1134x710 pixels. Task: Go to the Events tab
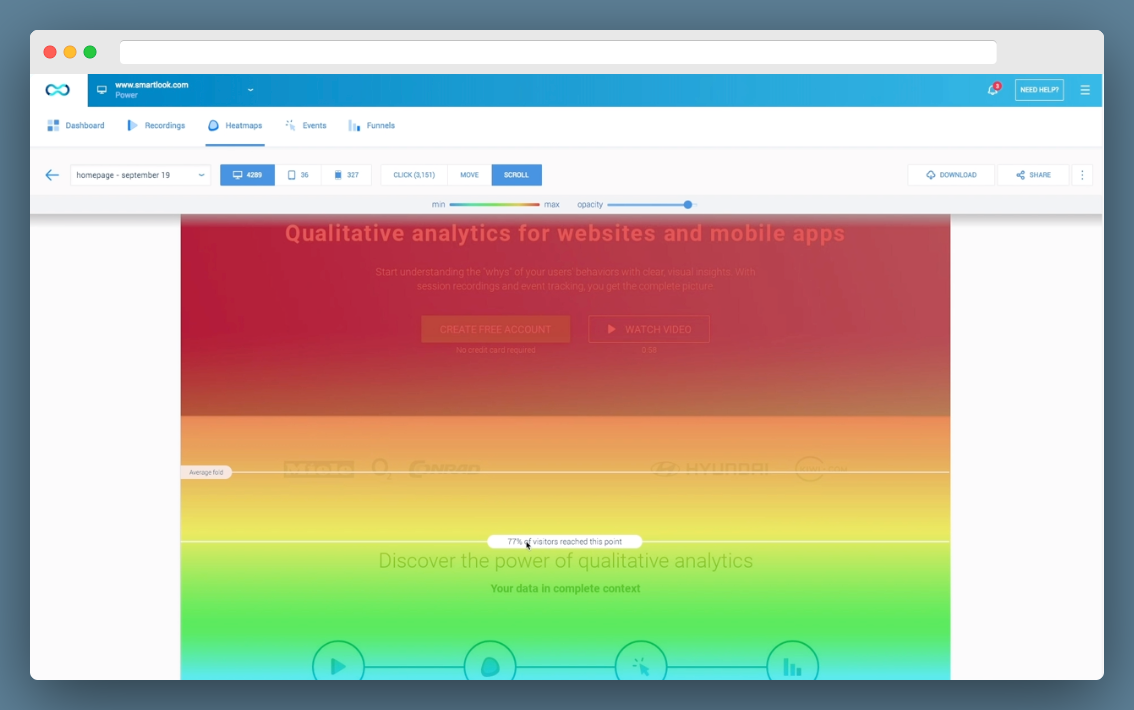(306, 126)
